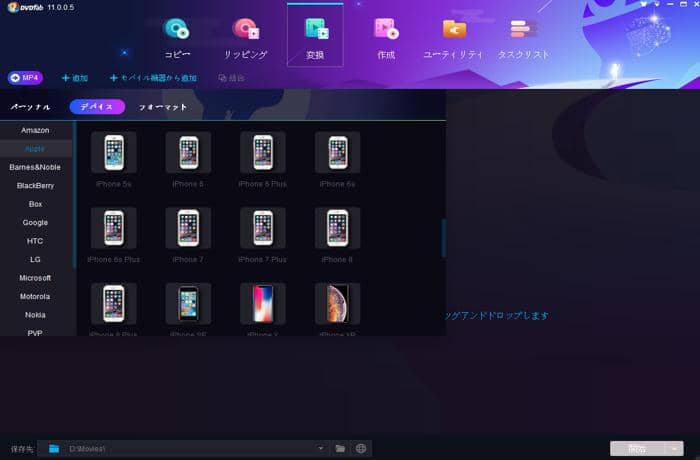This screenshot has width=700, height=460.
Task: Click the MP4 profile switcher button
Action: (25, 78)
